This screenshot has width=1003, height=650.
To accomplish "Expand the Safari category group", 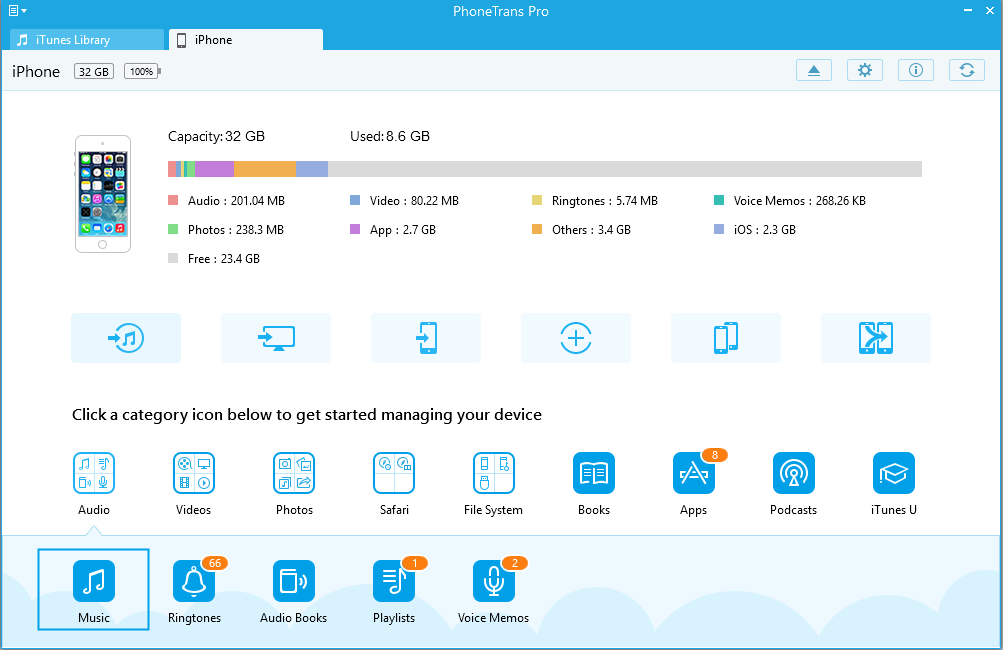I will (x=394, y=473).
